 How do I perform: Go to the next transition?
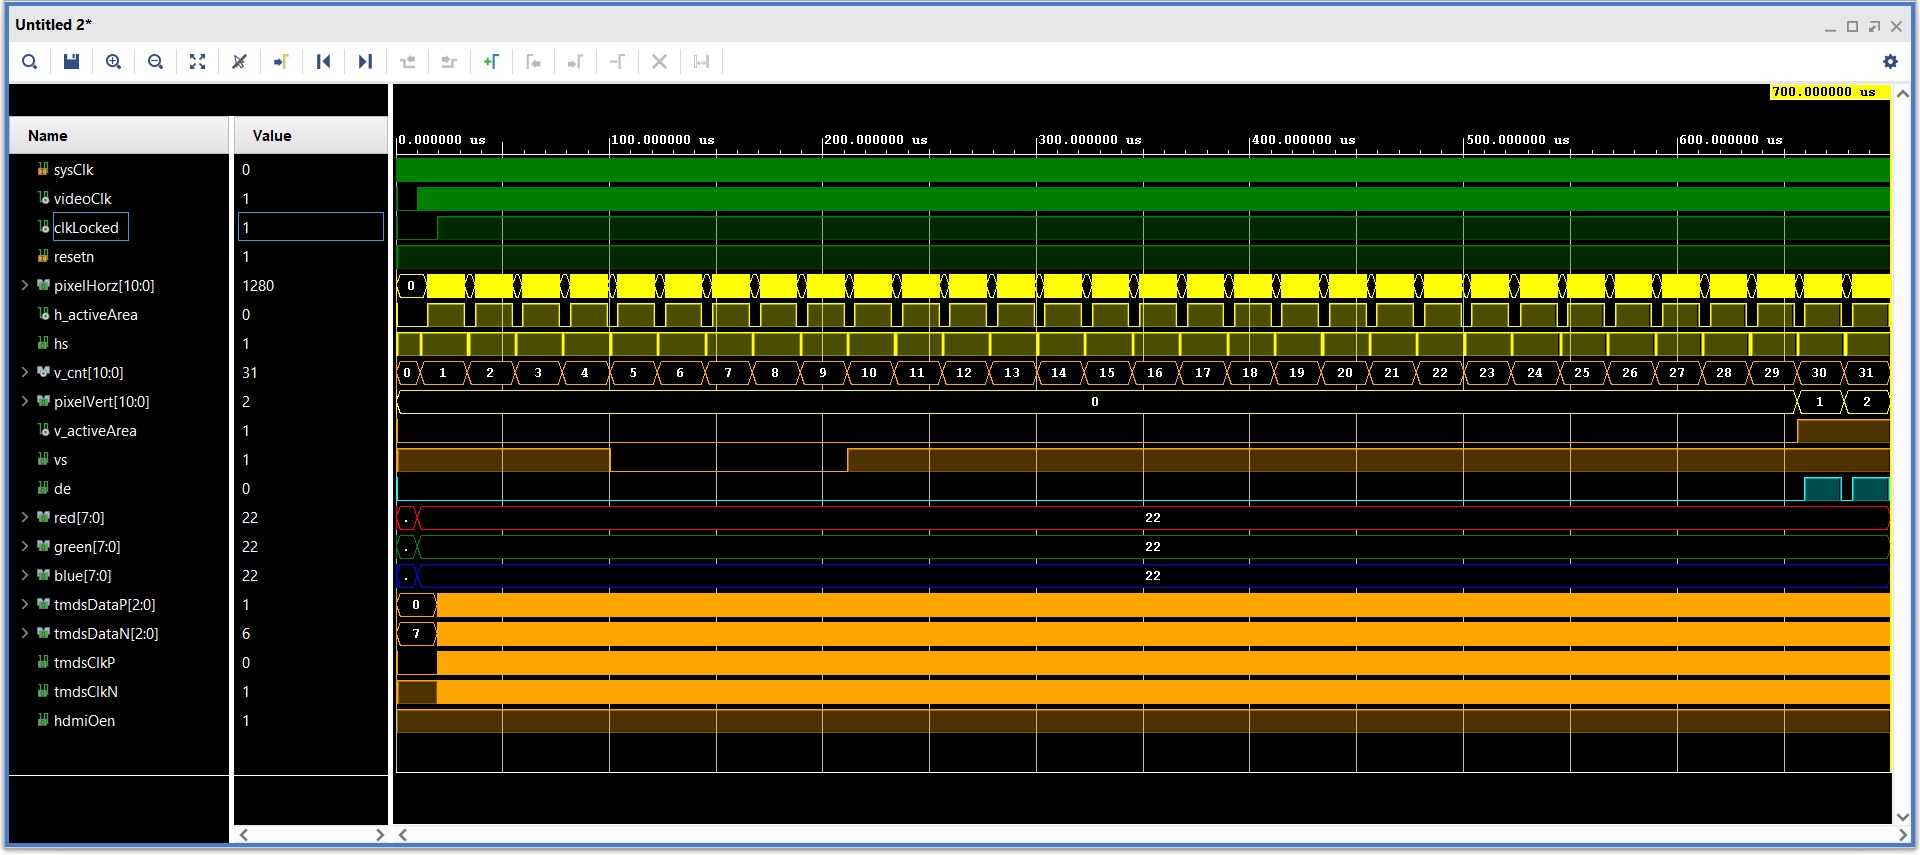click(x=449, y=62)
